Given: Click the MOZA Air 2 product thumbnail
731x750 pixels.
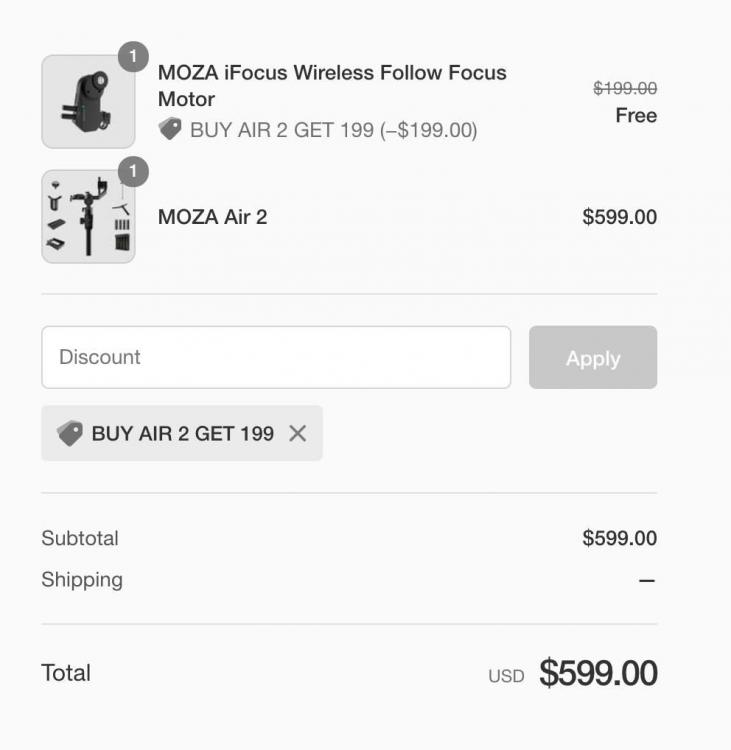Looking at the screenshot, I should coord(88,217).
